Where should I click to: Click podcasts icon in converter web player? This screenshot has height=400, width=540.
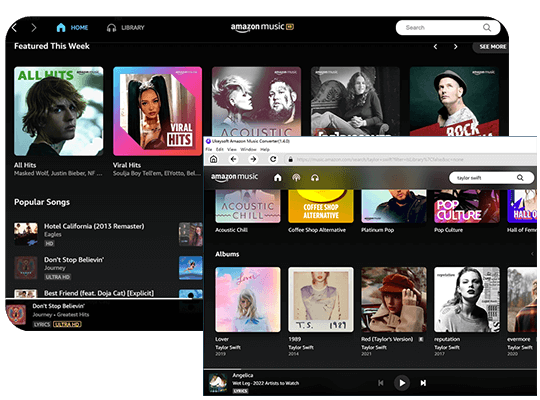(x=296, y=177)
